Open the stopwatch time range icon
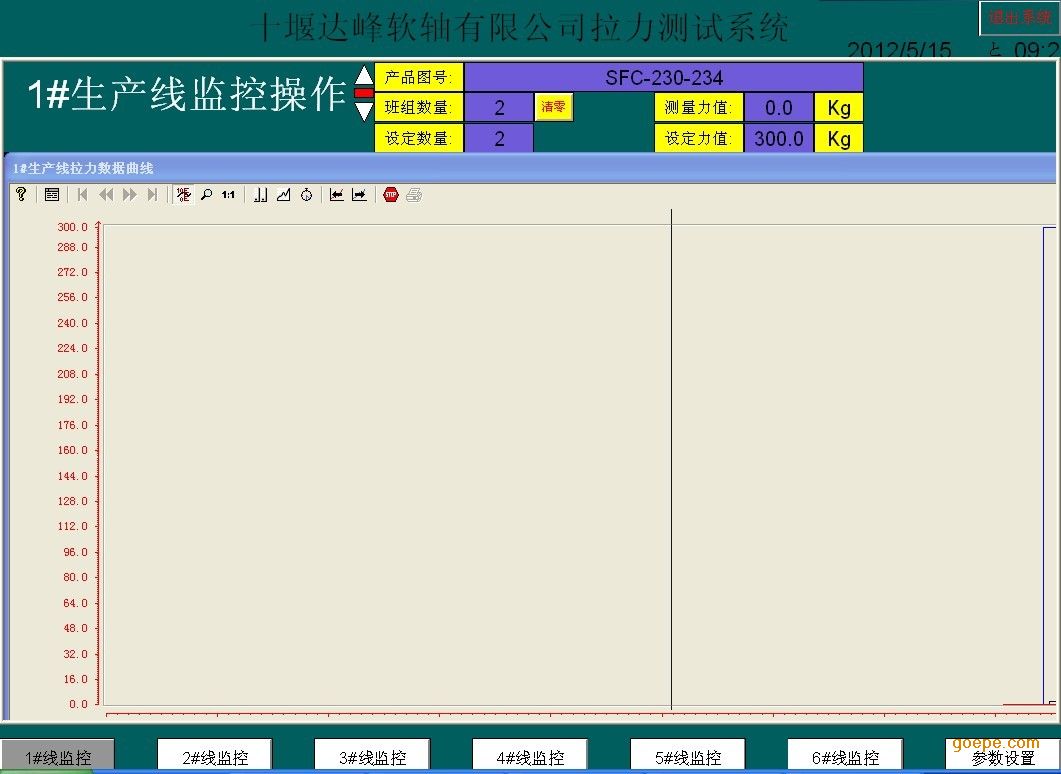This screenshot has height=774, width=1061. [307, 195]
